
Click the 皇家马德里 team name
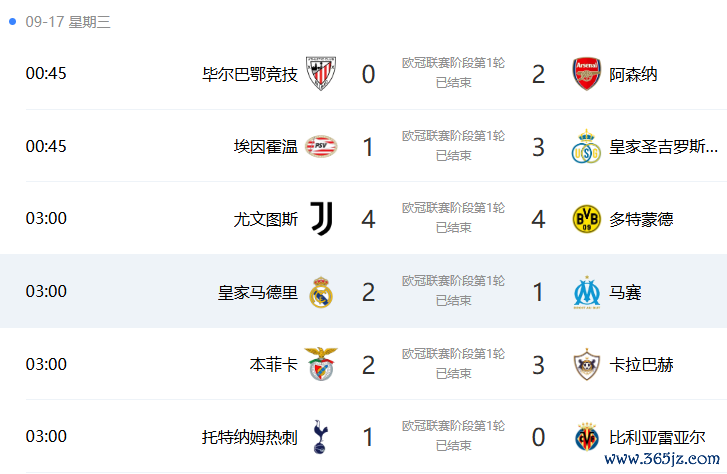point(258,292)
